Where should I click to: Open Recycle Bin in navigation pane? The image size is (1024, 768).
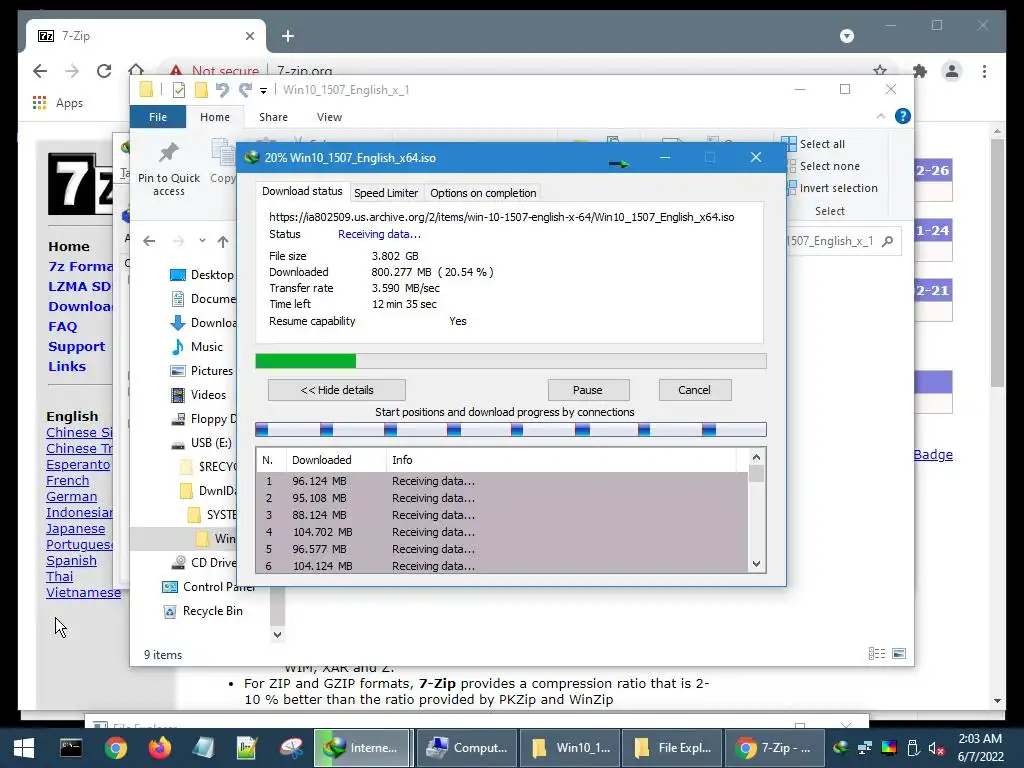pyautogui.click(x=203, y=611)
